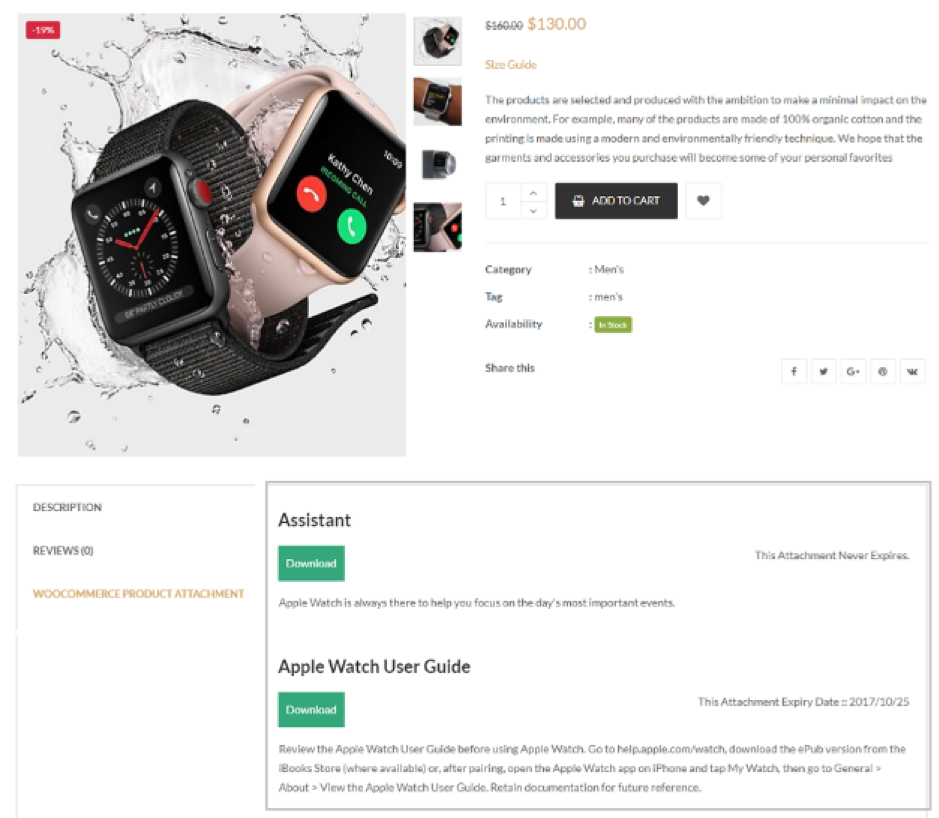Click the -19% discount badge

click(43, 30)
